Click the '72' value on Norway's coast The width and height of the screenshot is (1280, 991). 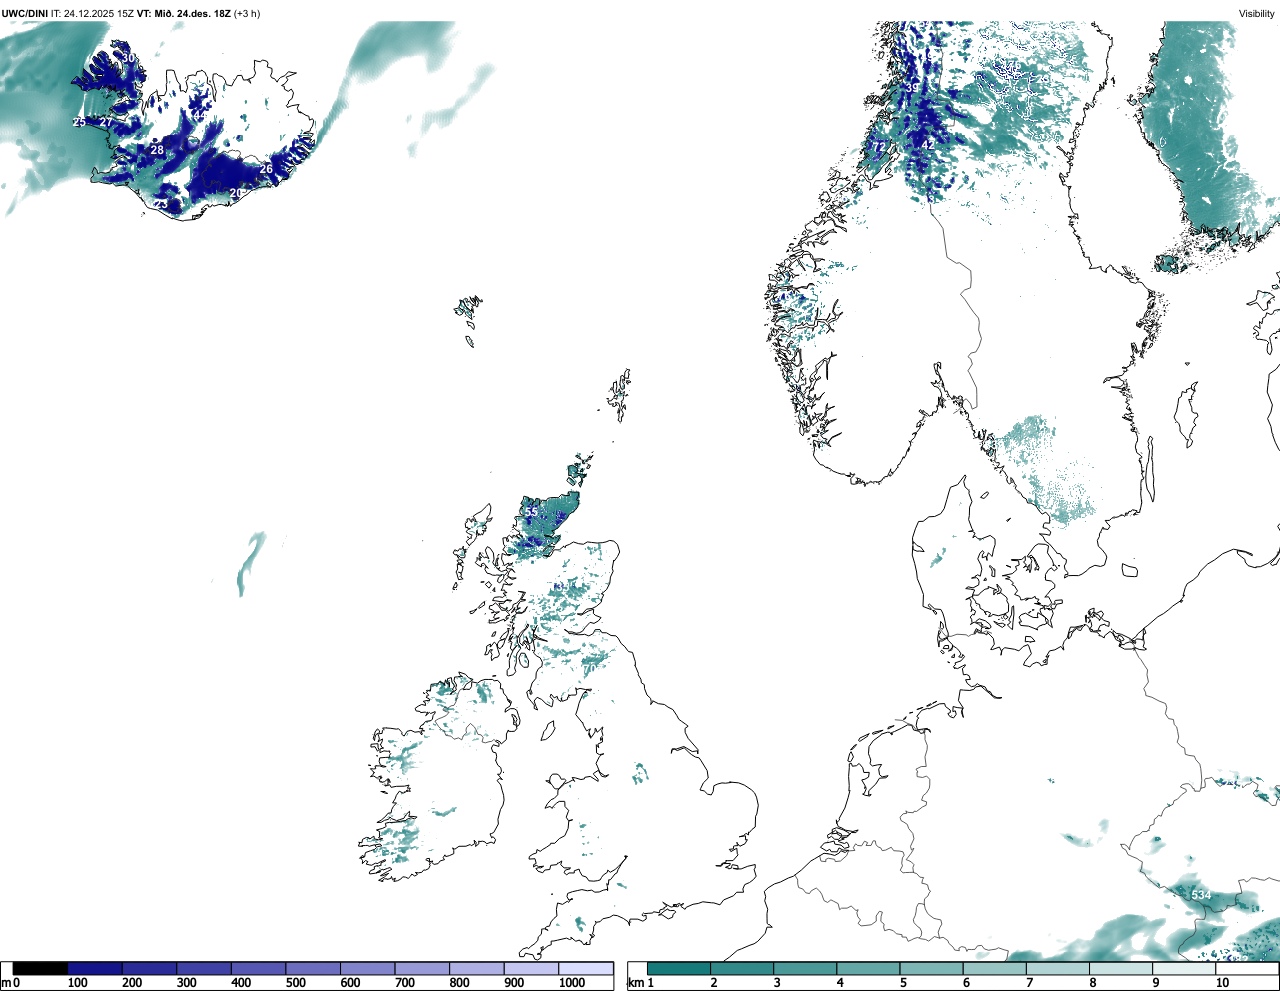pos(879,147)
